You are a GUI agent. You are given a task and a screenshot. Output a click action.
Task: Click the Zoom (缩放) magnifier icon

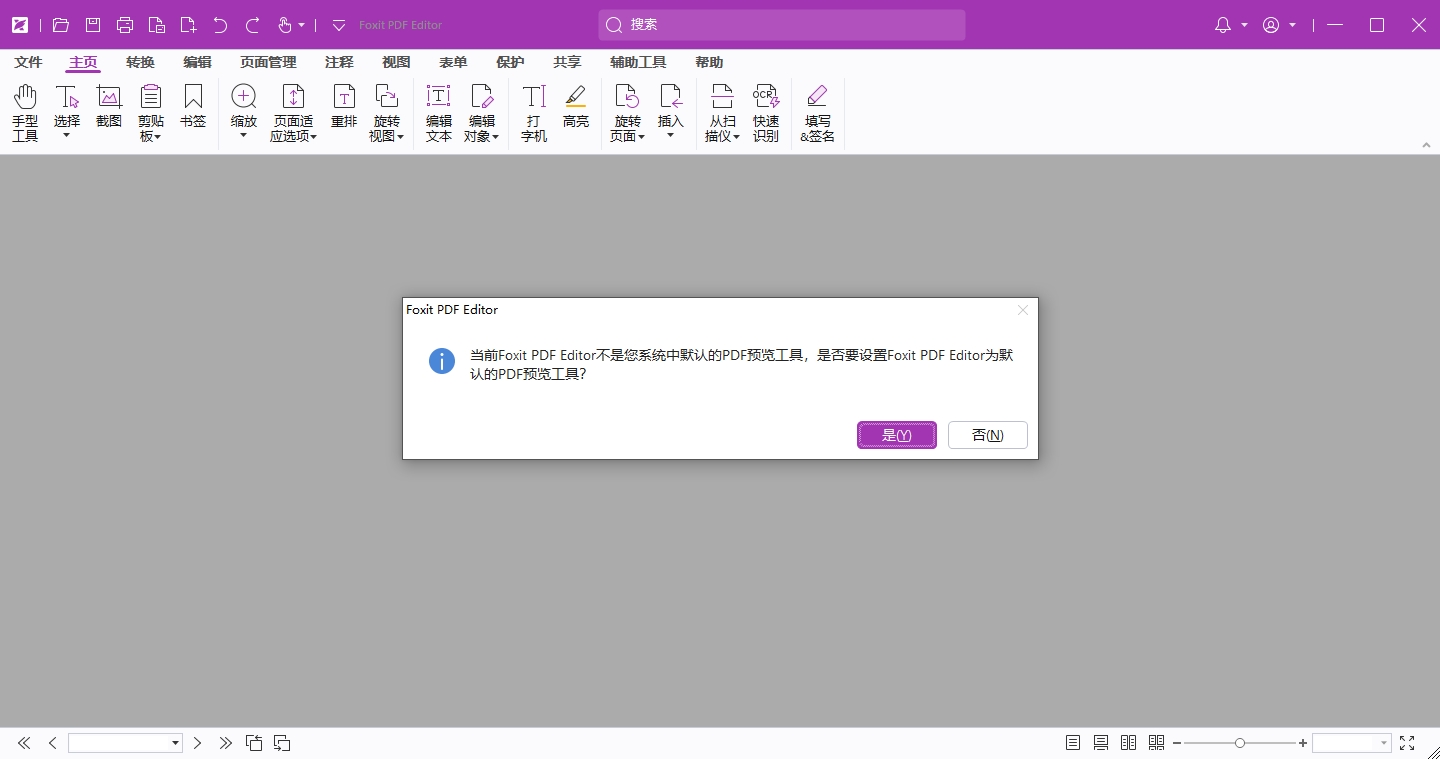tap(244, 97)
